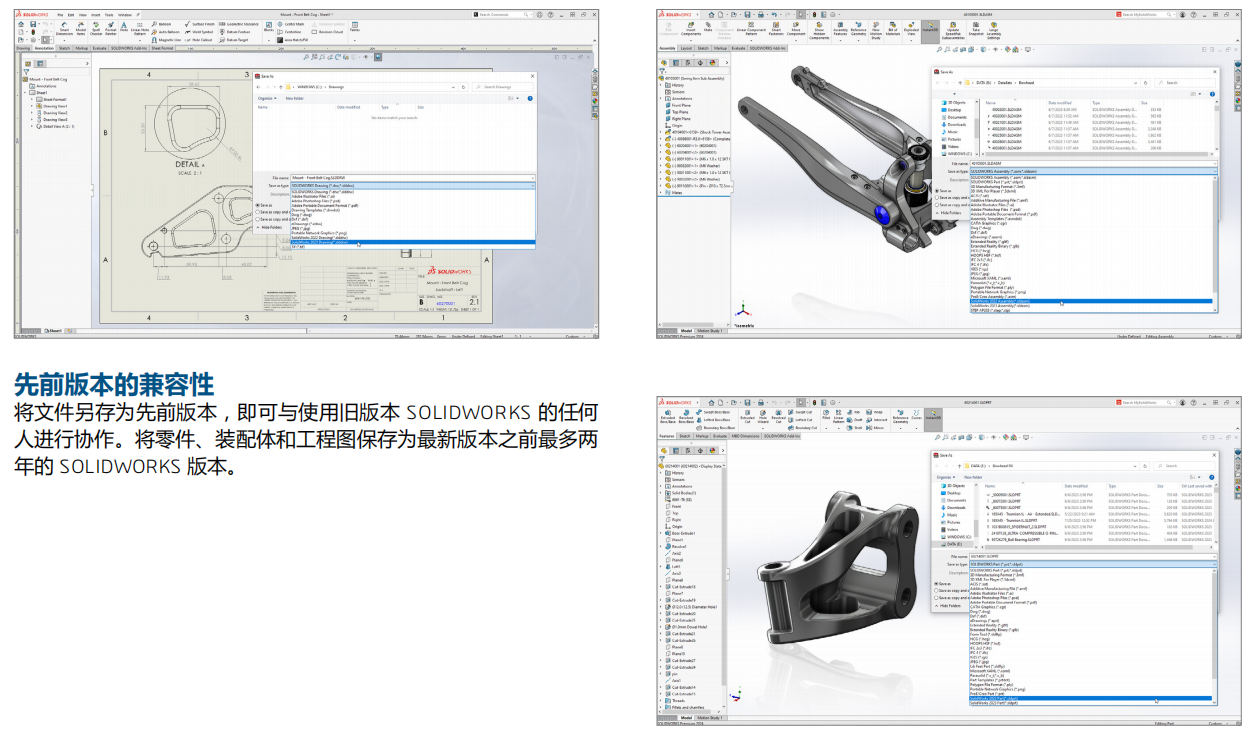Click the Geometric Tolerance tool
Screen dimensions: 1254x736
[x=239, y=24]
